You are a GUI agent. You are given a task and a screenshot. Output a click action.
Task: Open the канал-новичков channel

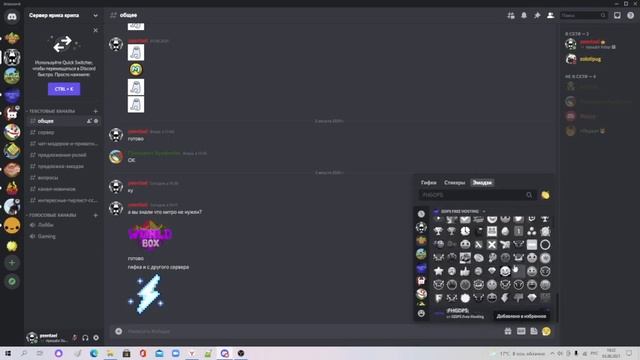tap(63, 189)
